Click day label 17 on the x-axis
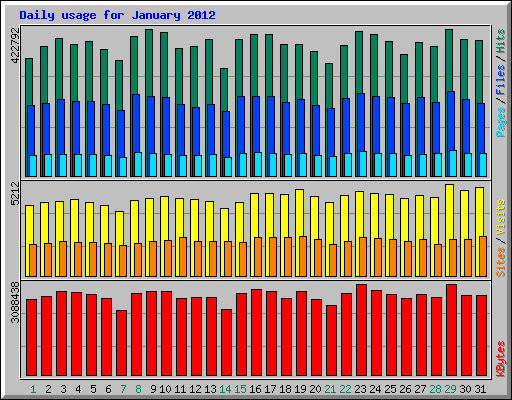Viewport: 512px width, 400px height. 270,389
